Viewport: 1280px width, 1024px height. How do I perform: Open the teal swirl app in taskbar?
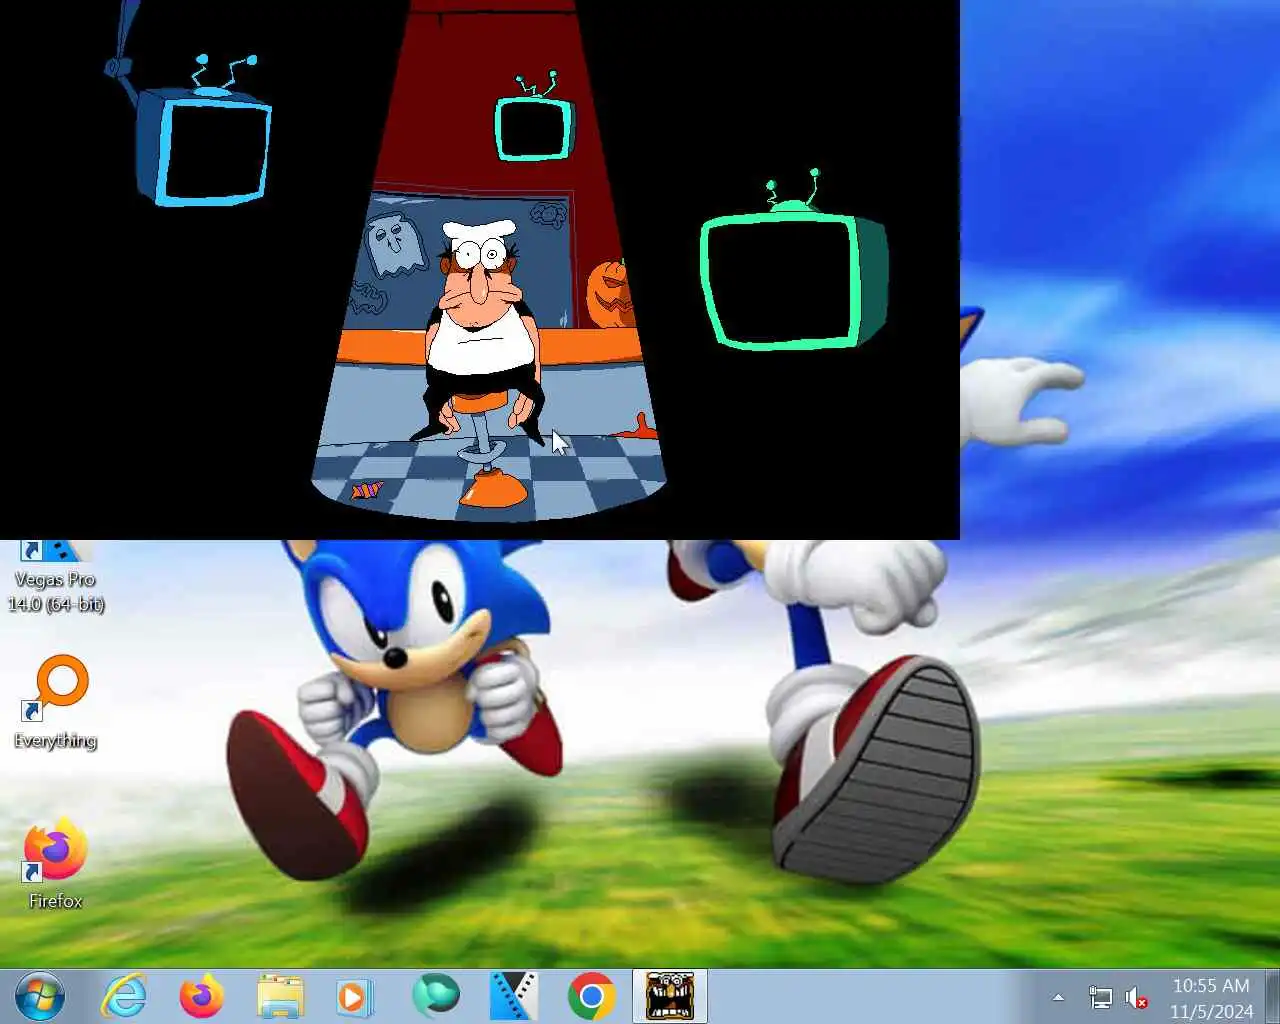[x=436, y=995]
